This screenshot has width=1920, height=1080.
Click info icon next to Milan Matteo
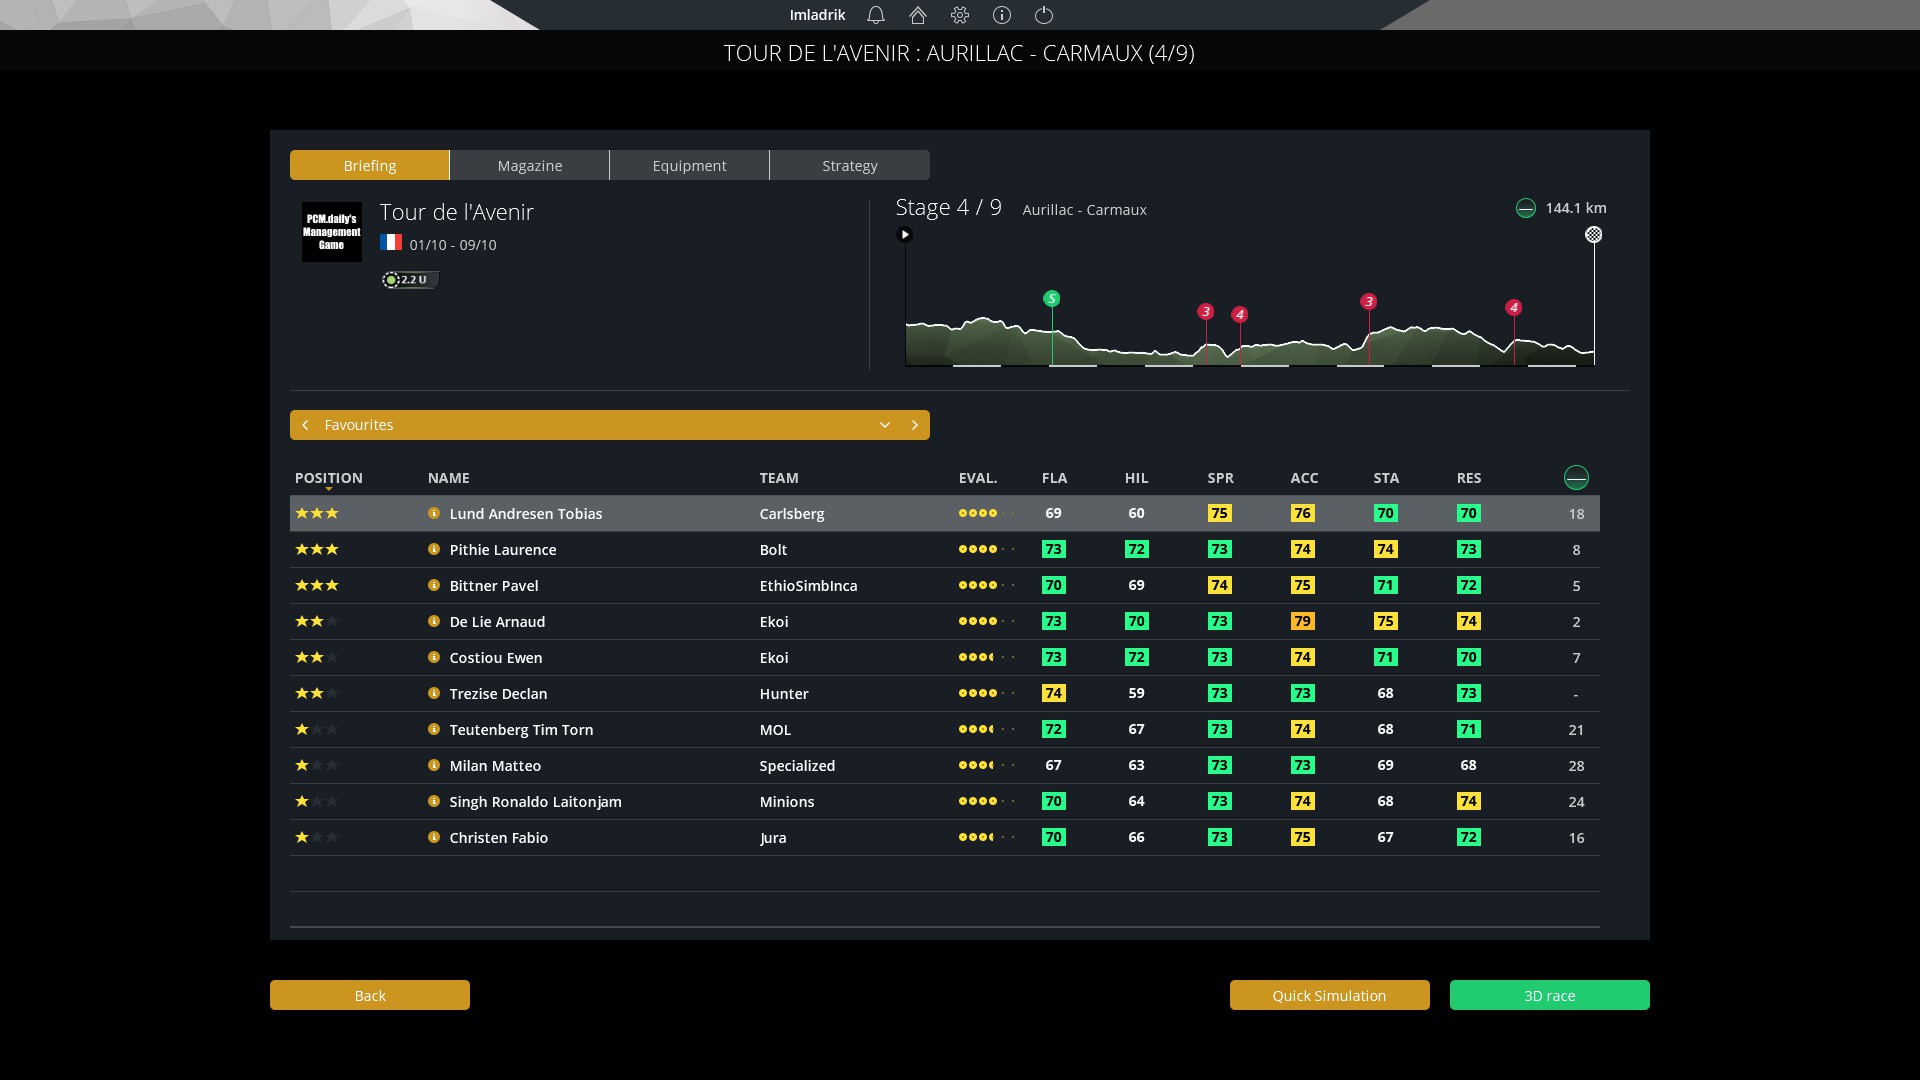tap(434, 765)
